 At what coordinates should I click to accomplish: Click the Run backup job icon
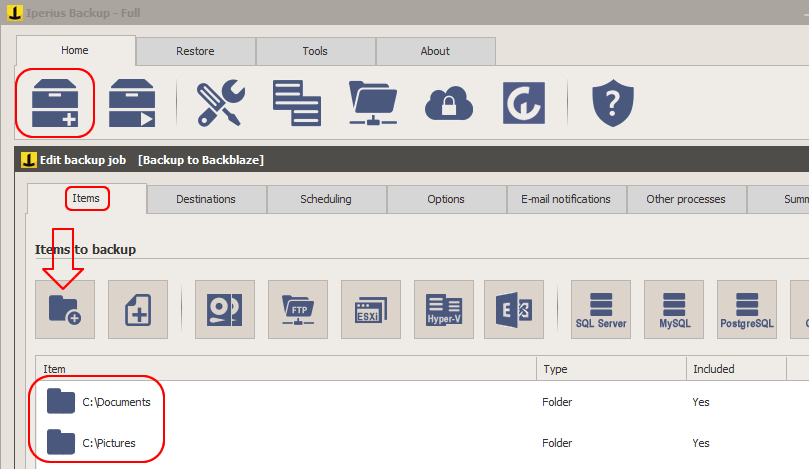click(132, 103)
